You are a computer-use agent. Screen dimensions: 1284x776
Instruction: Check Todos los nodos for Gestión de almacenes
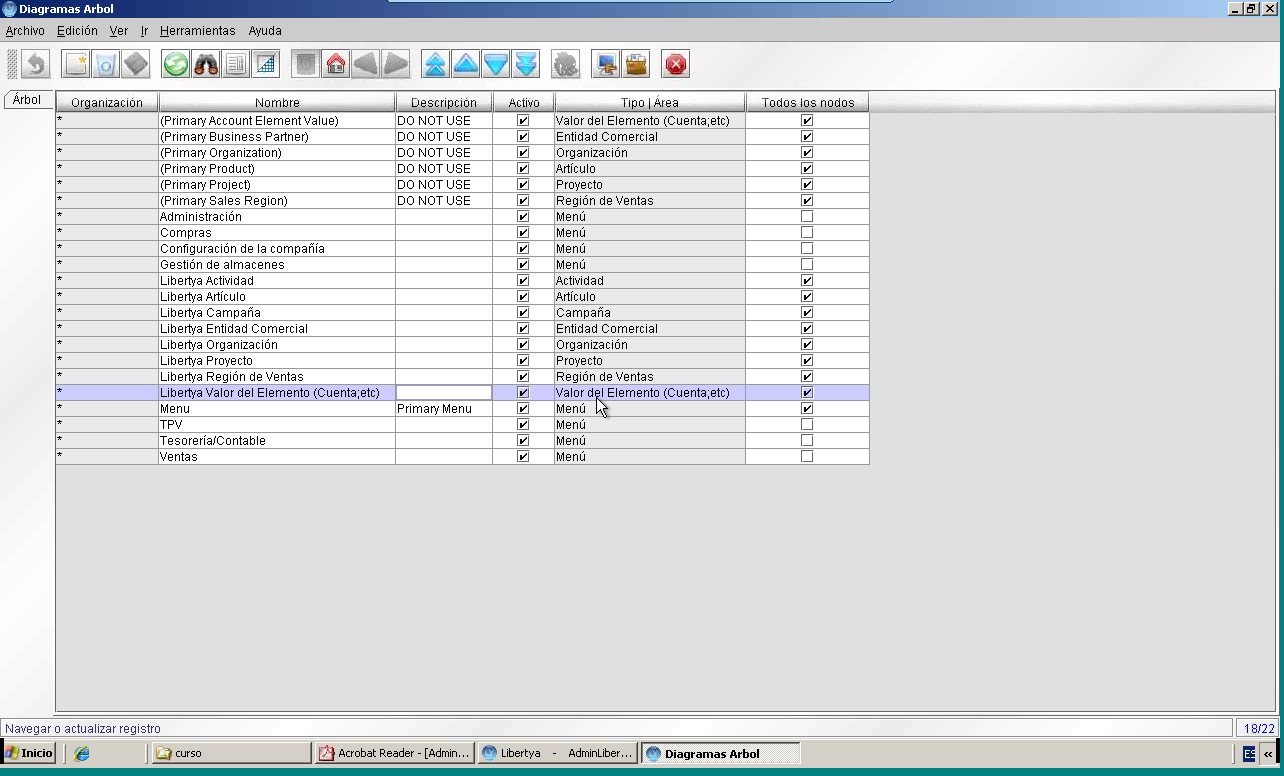point(807,265)
